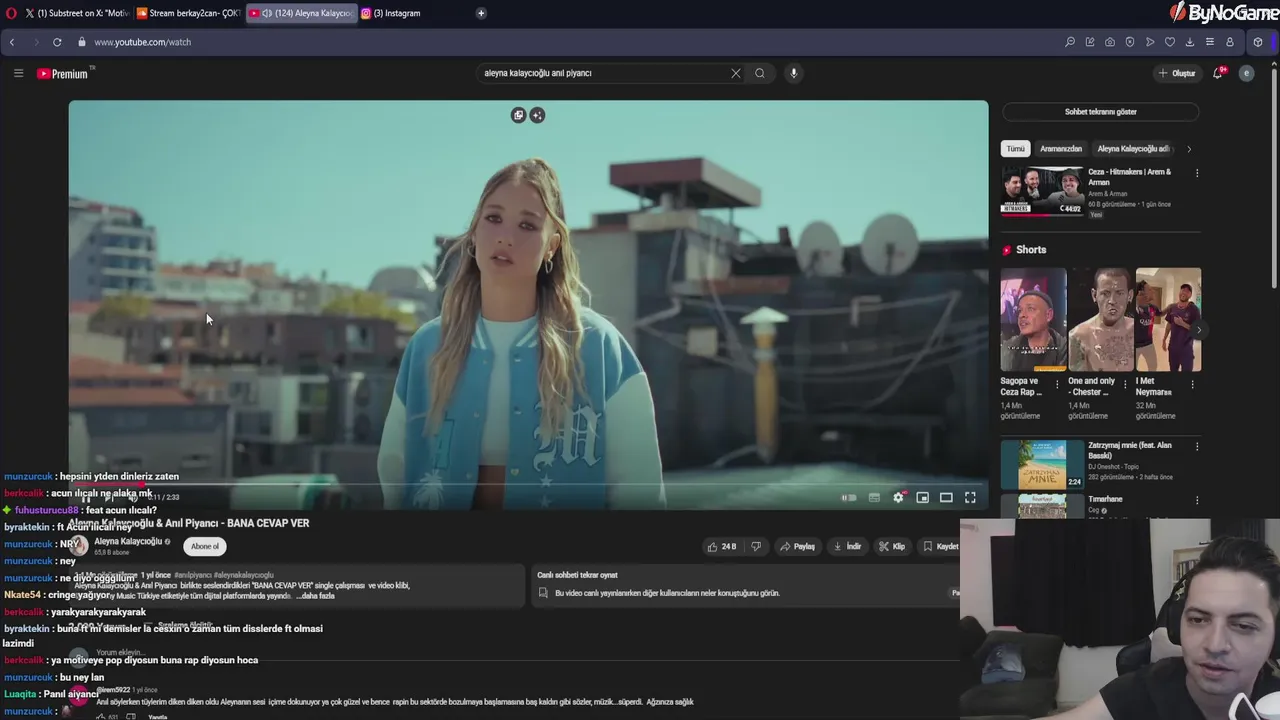Image resolution: width=1280 pixels, height=720 pixels.
Task: Share video with Paylaş button
Action: pyautogui.click(x=798, y=546)
